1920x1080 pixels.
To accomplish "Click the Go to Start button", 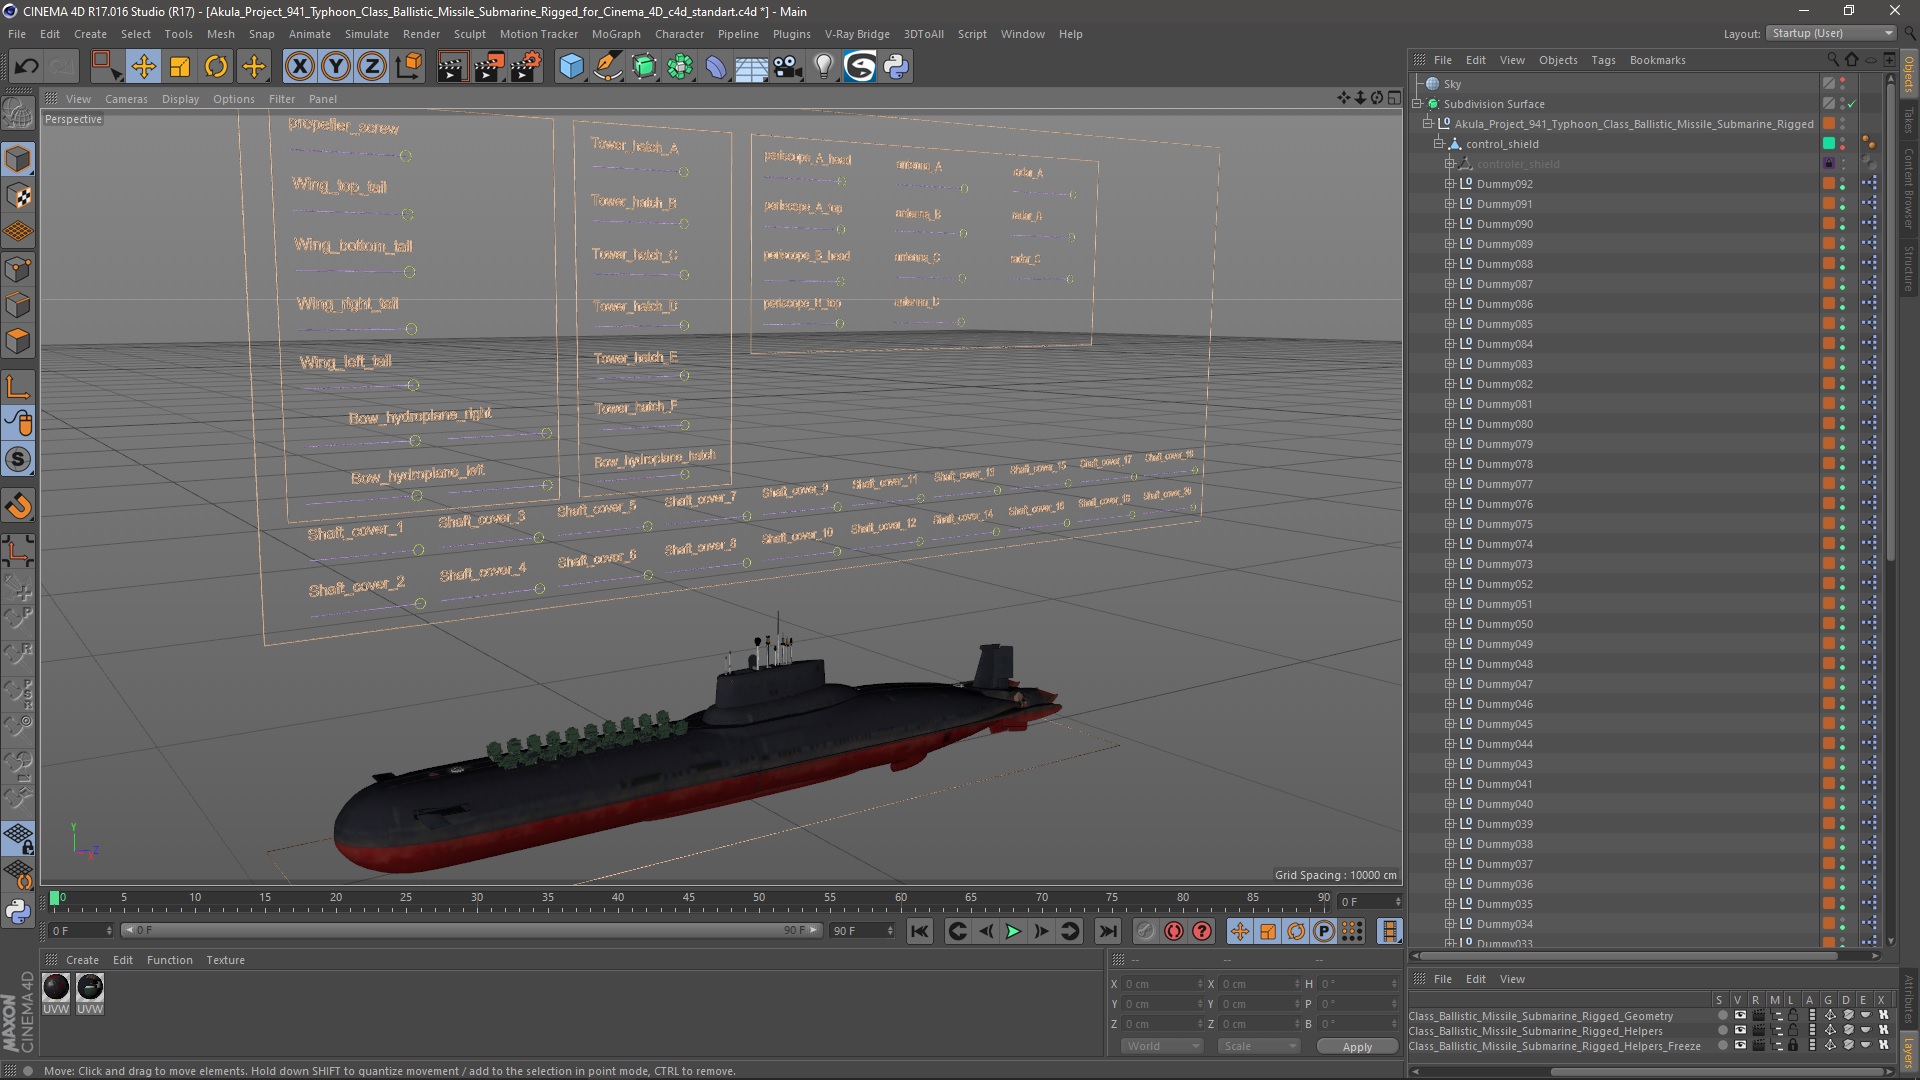I will point(919,931).
